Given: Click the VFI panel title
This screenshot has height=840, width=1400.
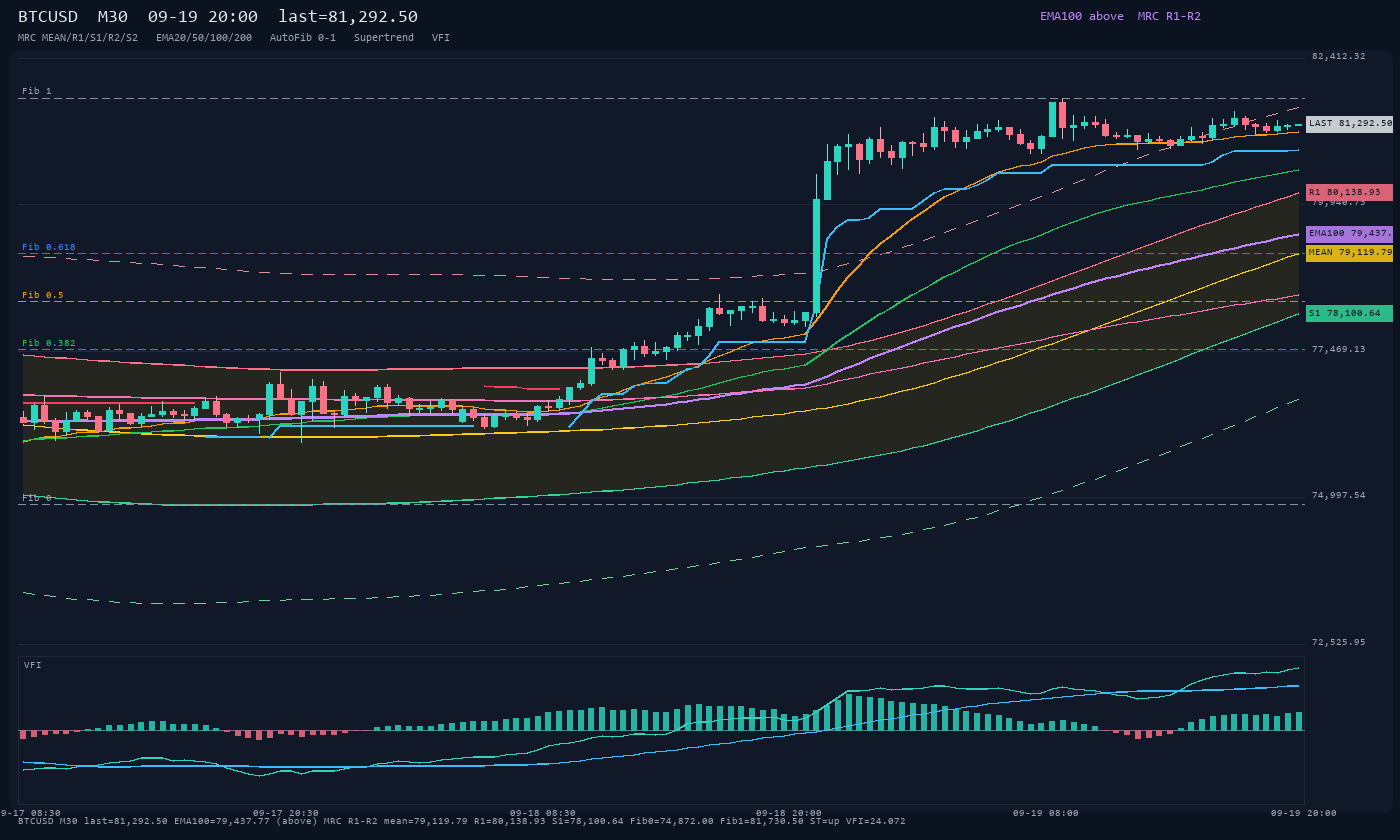Looking at the screenshot, I should coord(33,665).
